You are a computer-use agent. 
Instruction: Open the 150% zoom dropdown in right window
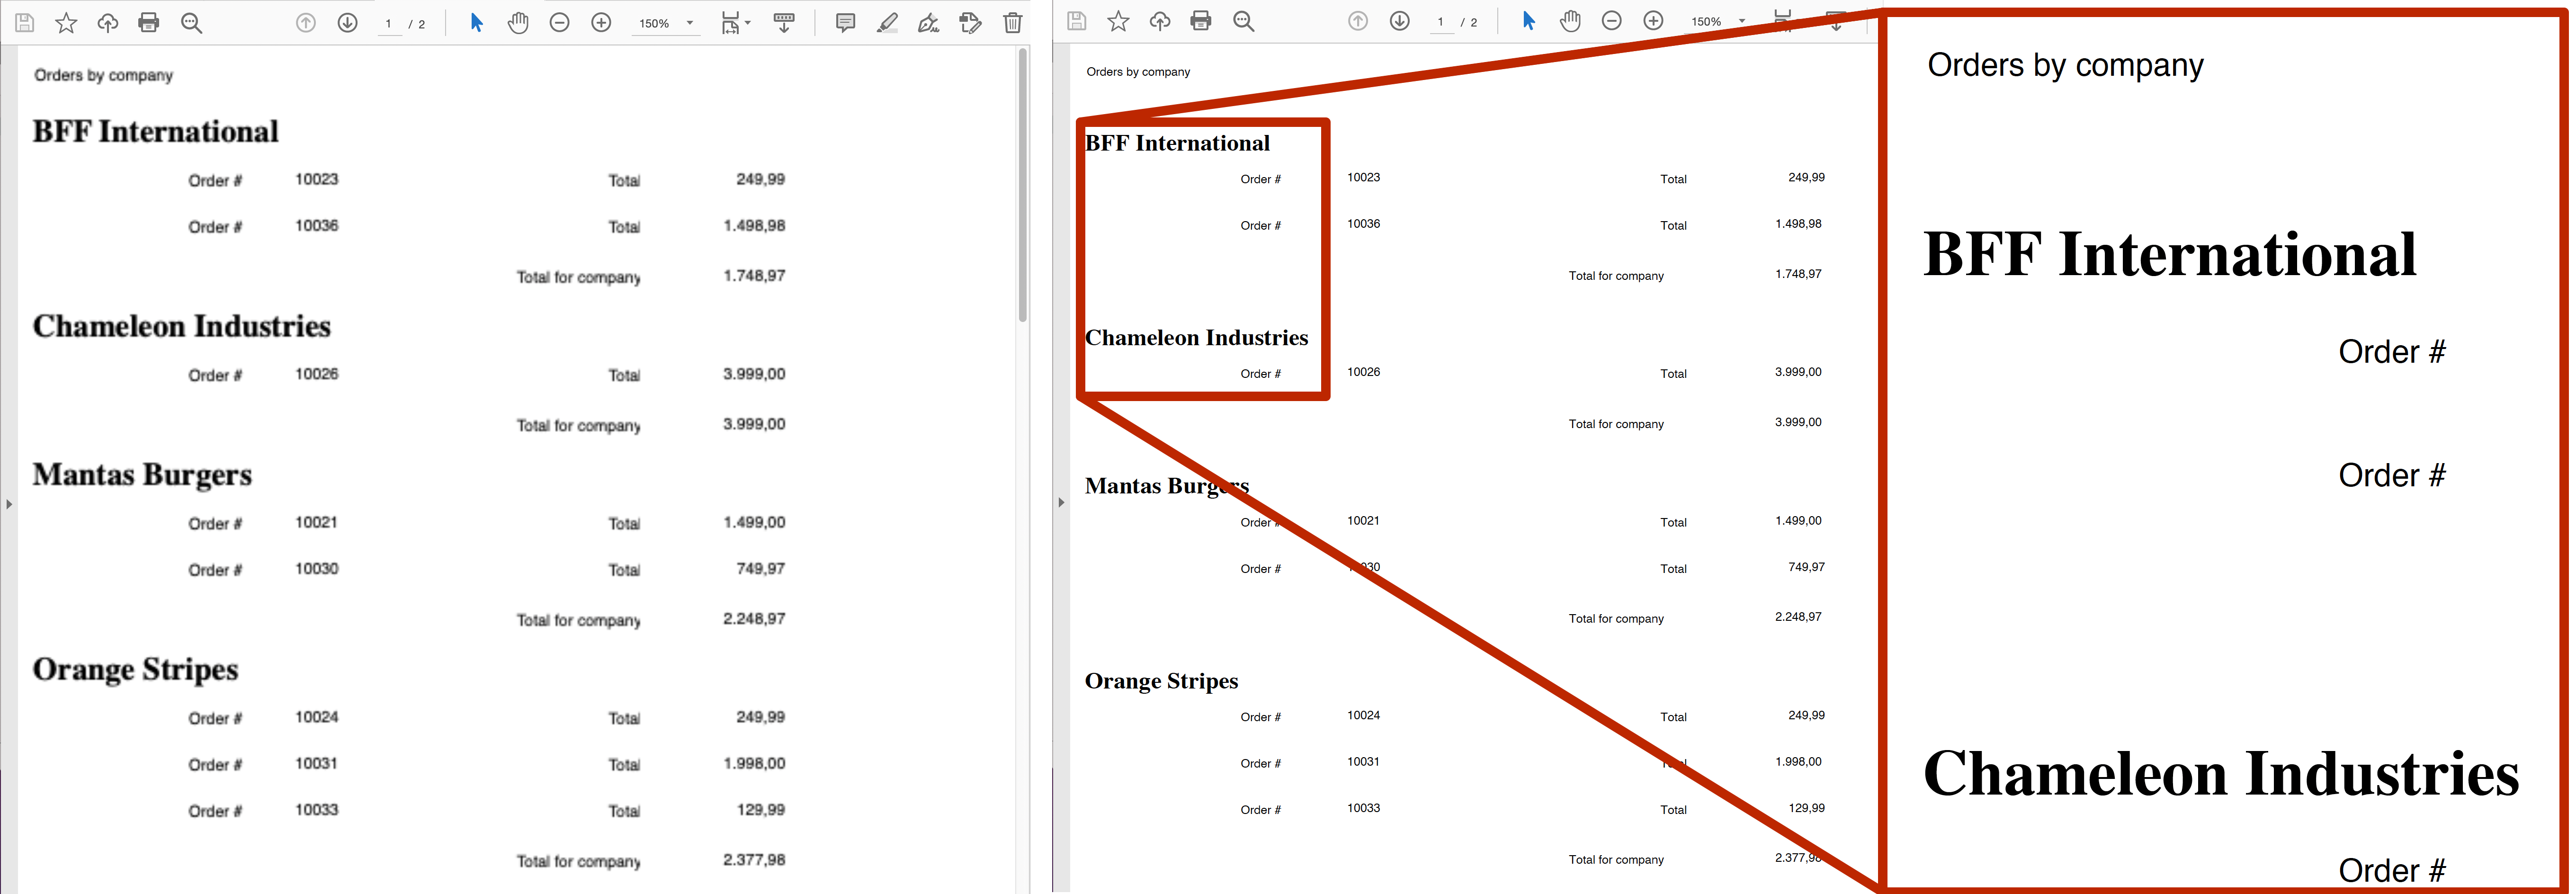pos(1718,22)
